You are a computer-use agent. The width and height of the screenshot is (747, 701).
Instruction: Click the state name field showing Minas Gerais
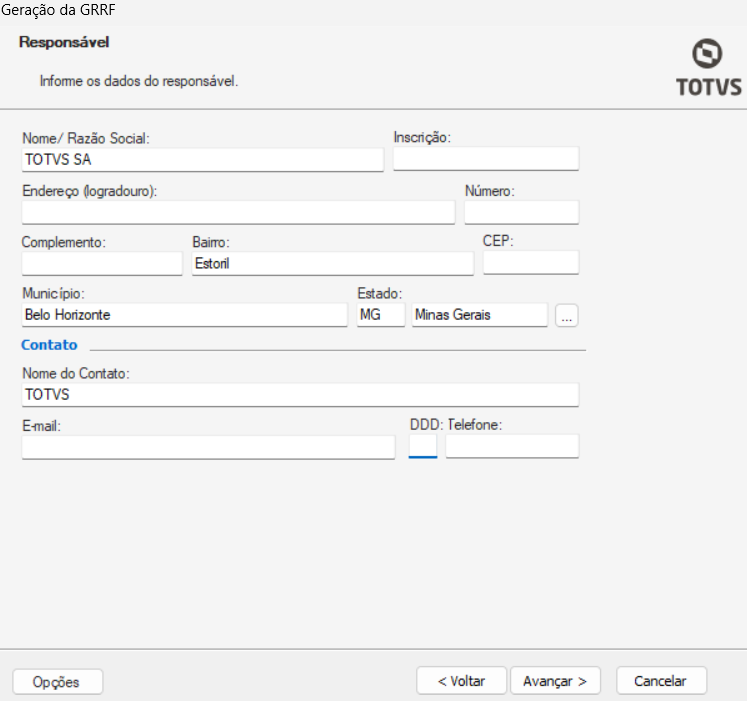pyautogui.click(x=480, y=315)
